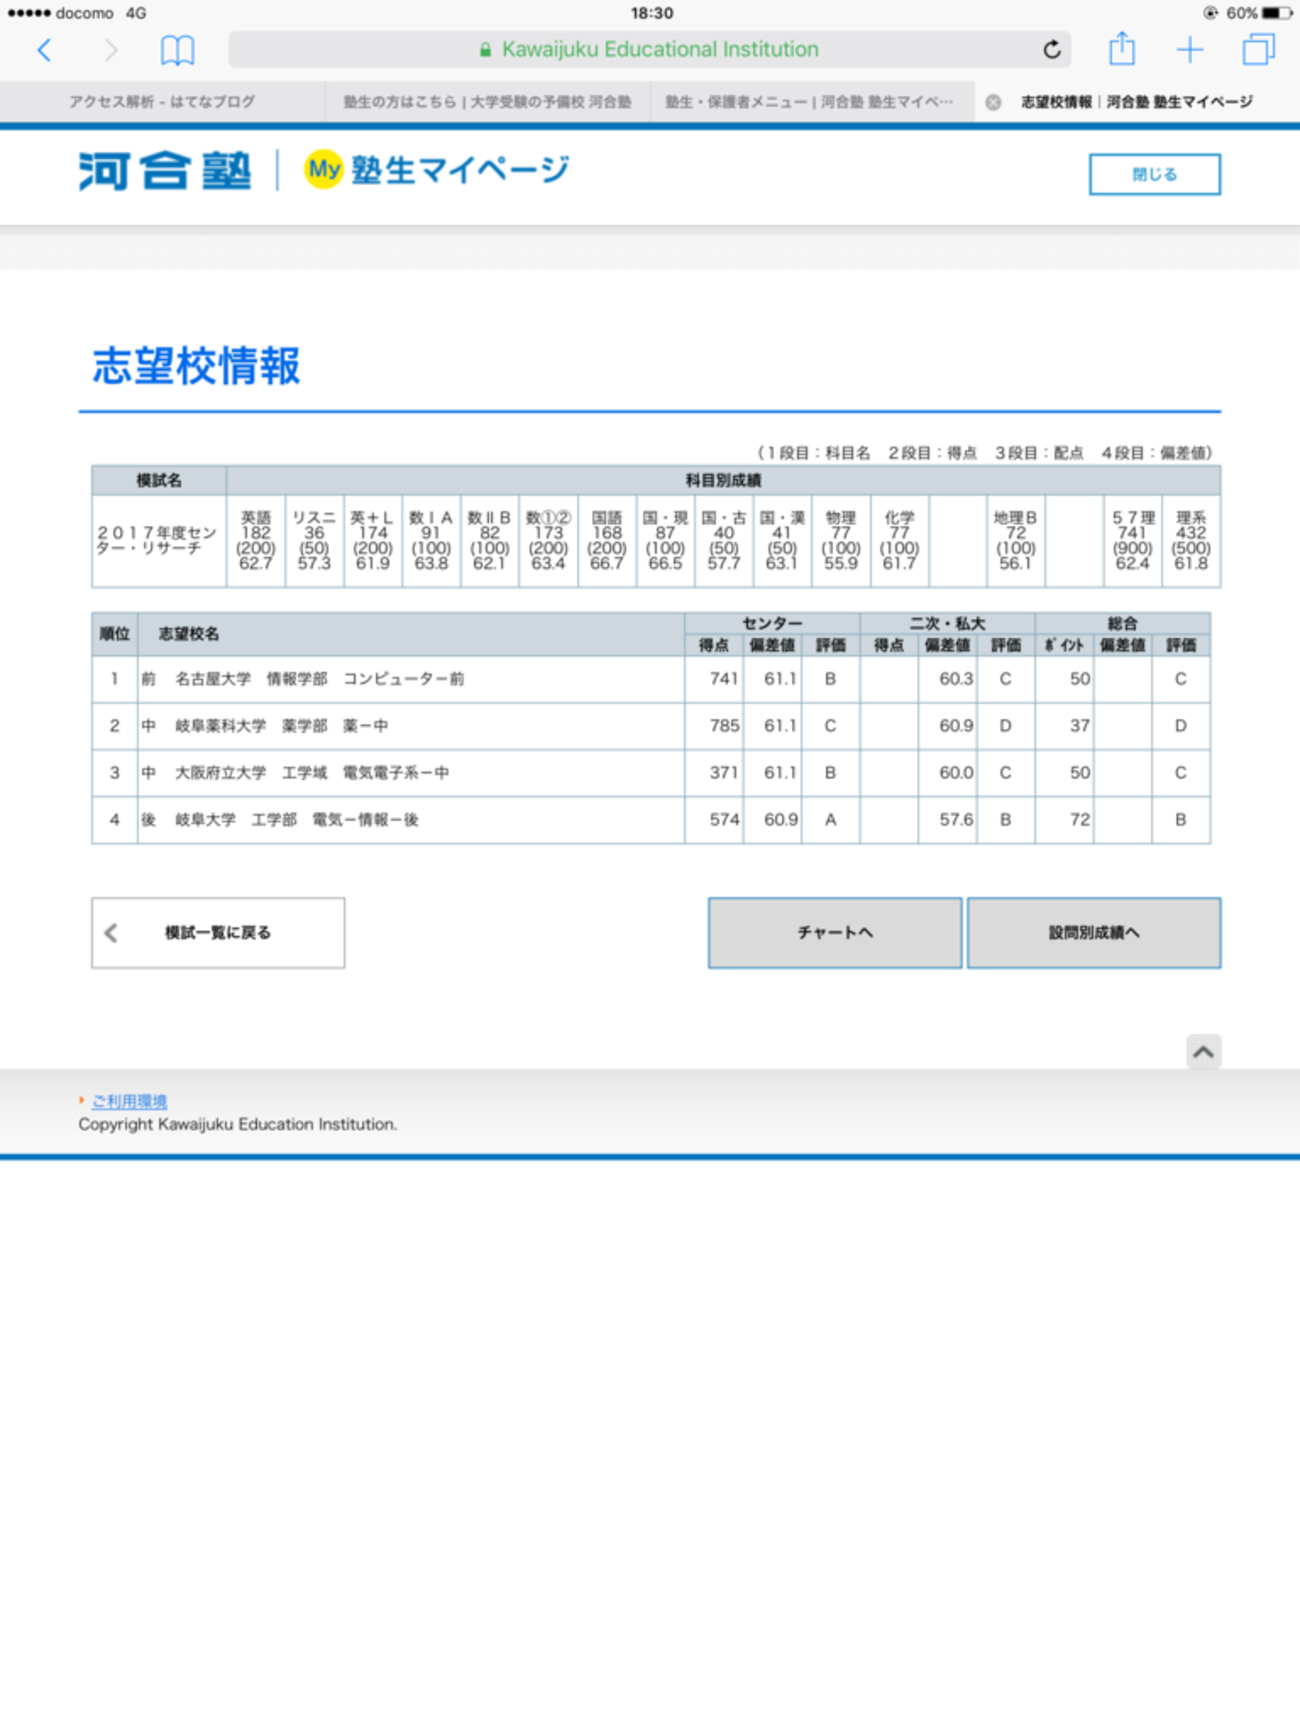Follow the ご利用環境 link
The image size is (1300, 1733).
pos(129,1101)
